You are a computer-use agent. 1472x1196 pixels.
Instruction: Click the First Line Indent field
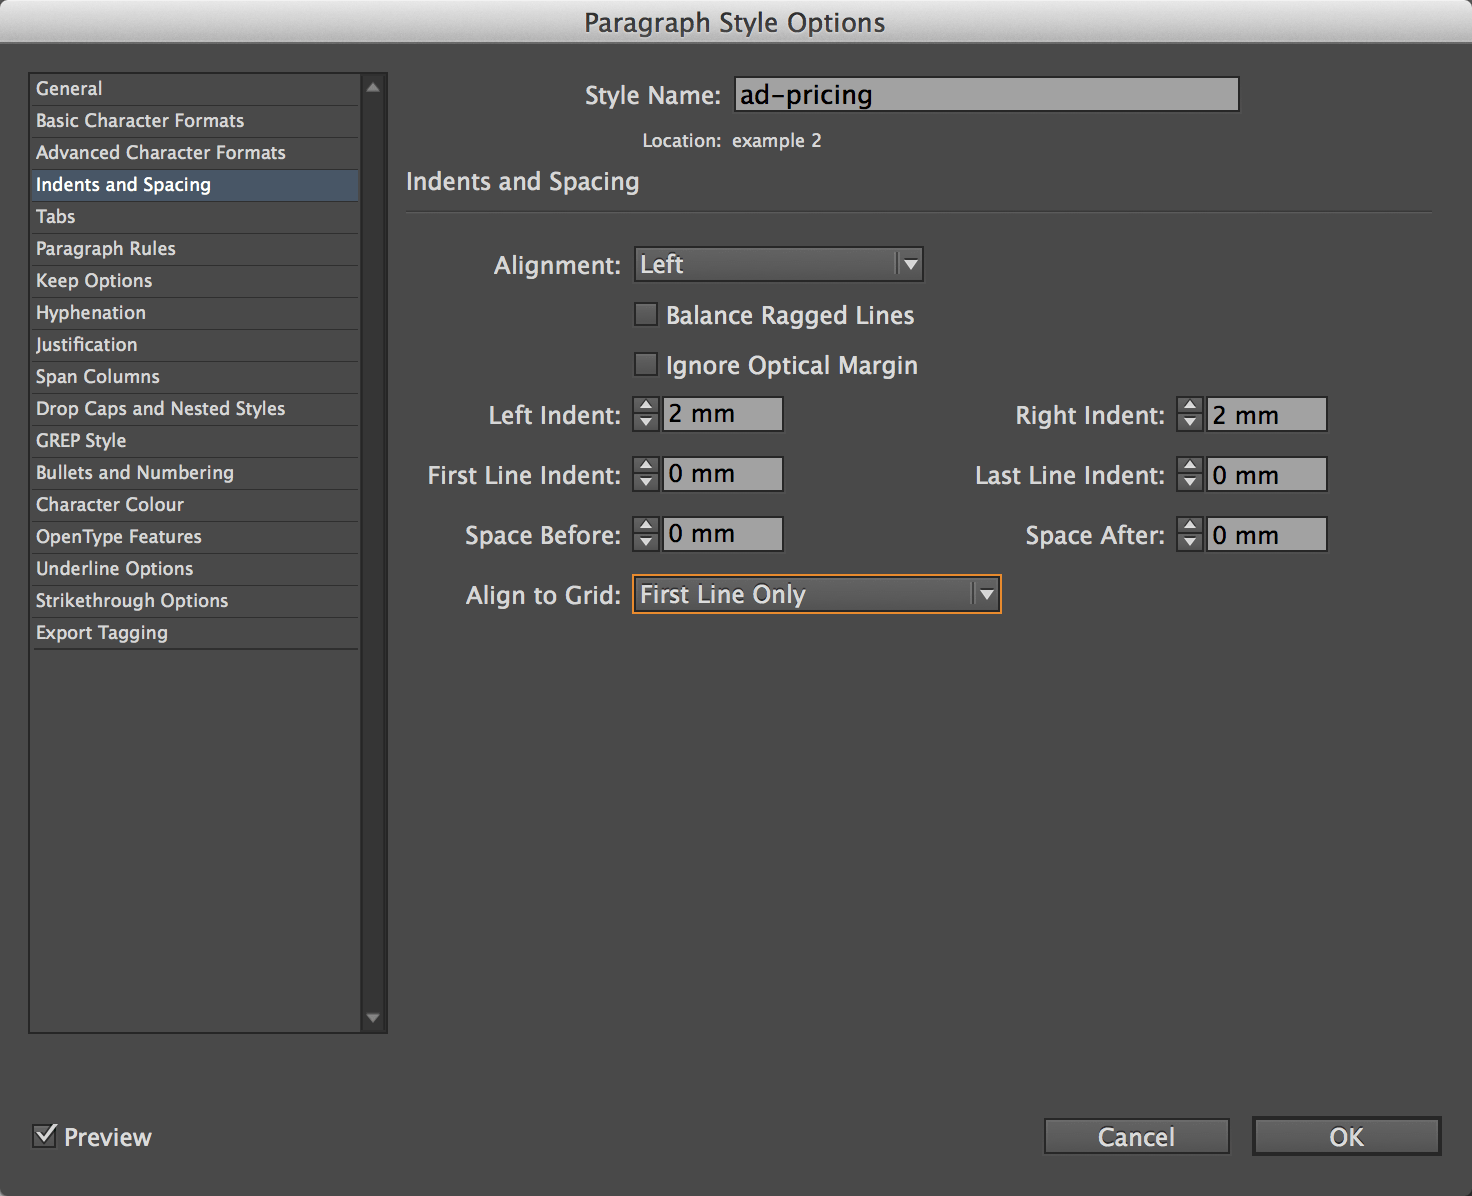[723, 474]
